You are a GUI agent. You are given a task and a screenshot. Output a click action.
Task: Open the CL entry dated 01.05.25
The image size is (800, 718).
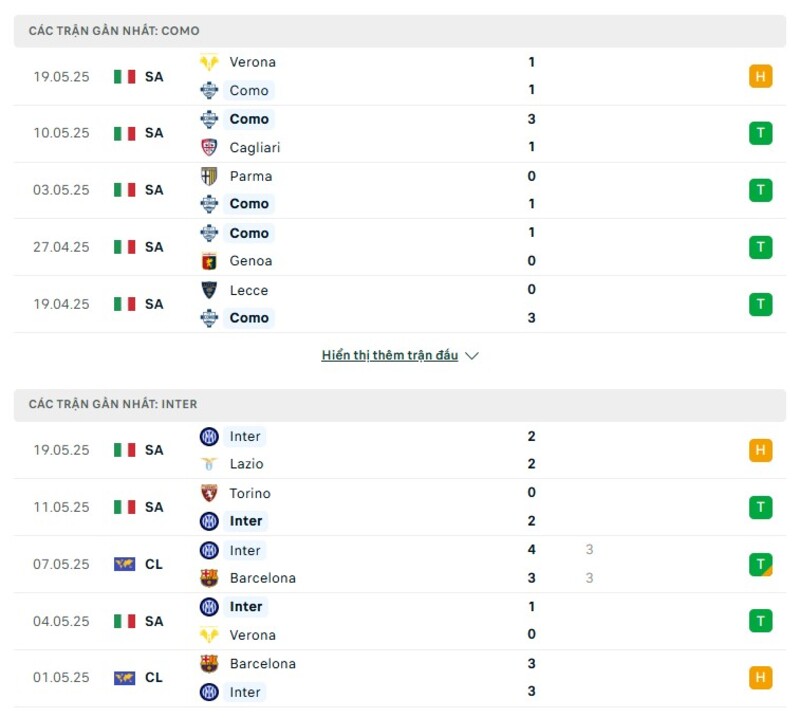pyautogui.click(x=400, y=677)
